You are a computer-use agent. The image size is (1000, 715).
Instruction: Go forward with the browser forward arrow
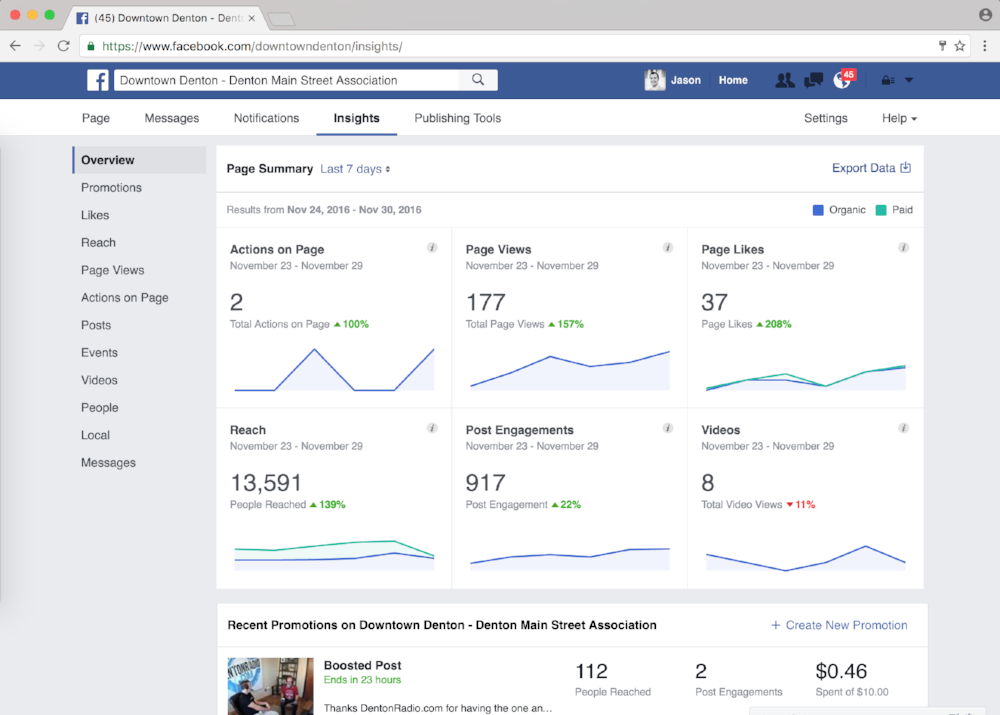[39, 46]
